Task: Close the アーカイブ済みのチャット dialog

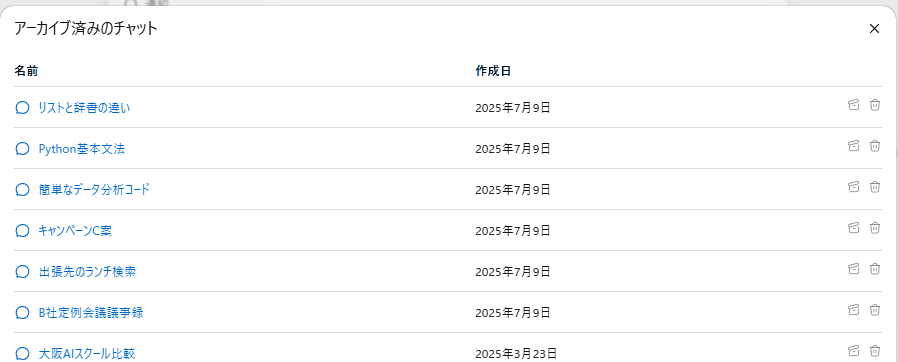Action: (874, 29)
